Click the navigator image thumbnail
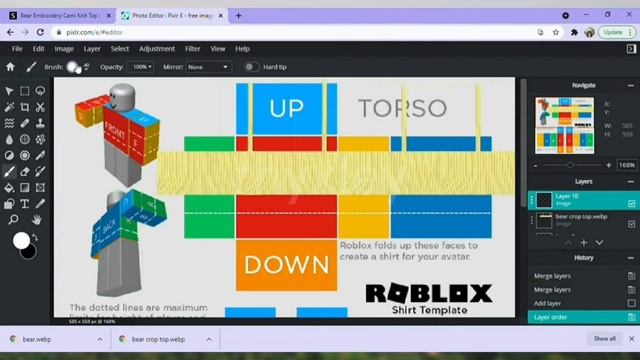 (x=565, y=125)
